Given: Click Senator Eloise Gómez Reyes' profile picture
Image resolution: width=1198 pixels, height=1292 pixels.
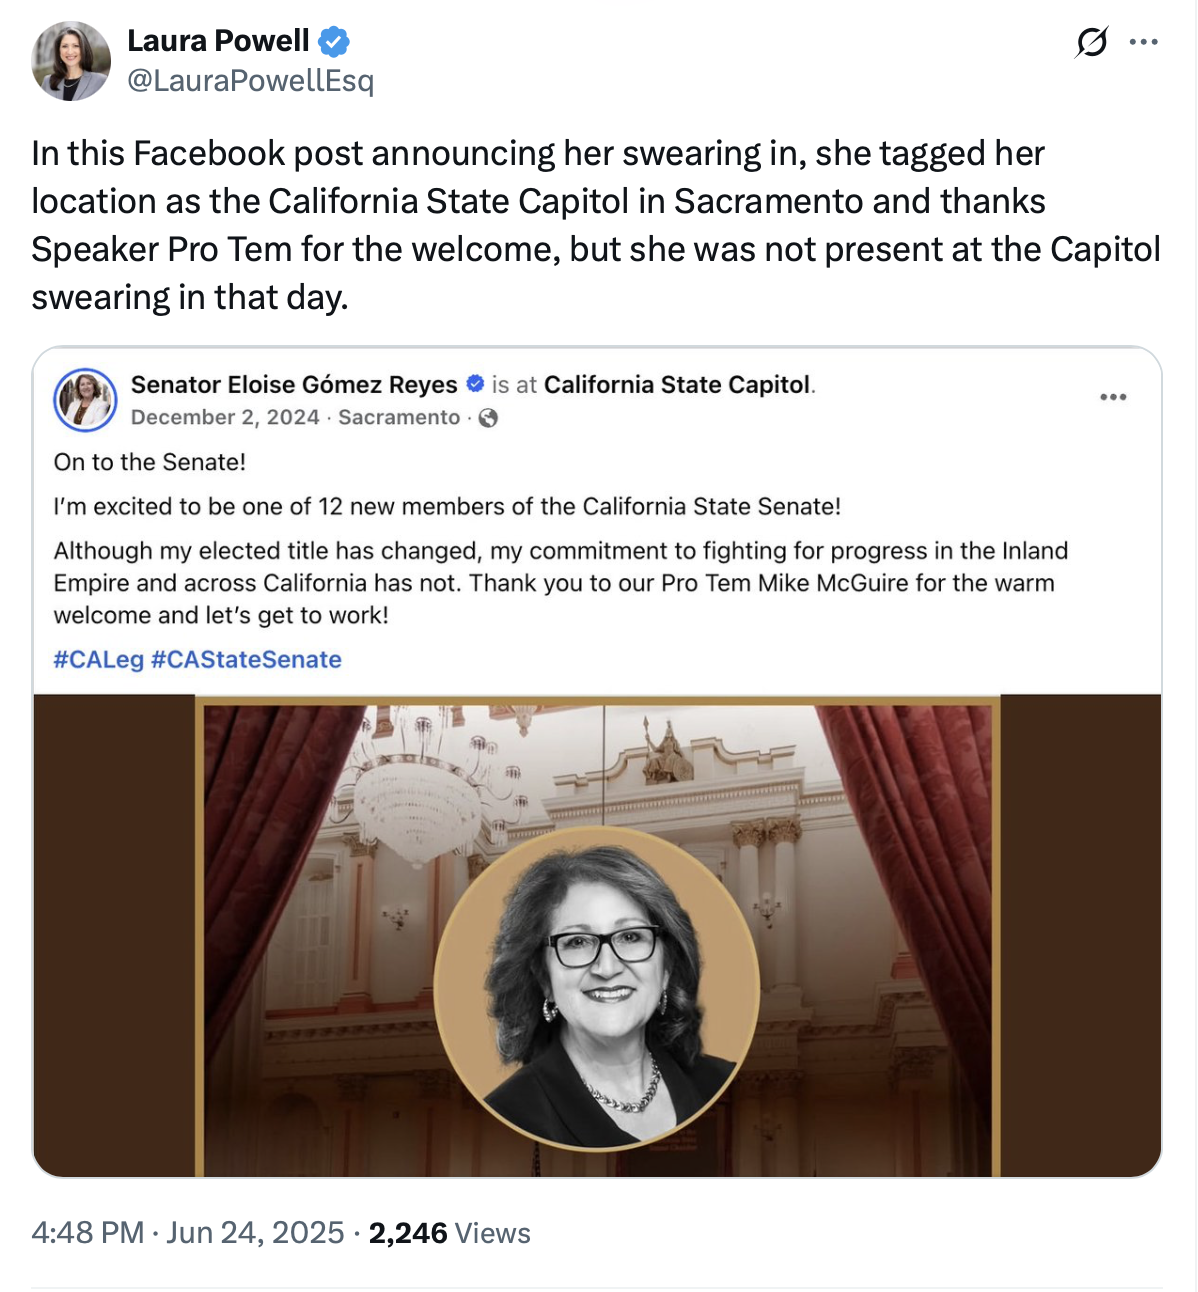Looking at the screenshot, I should [x=85, y=400].
